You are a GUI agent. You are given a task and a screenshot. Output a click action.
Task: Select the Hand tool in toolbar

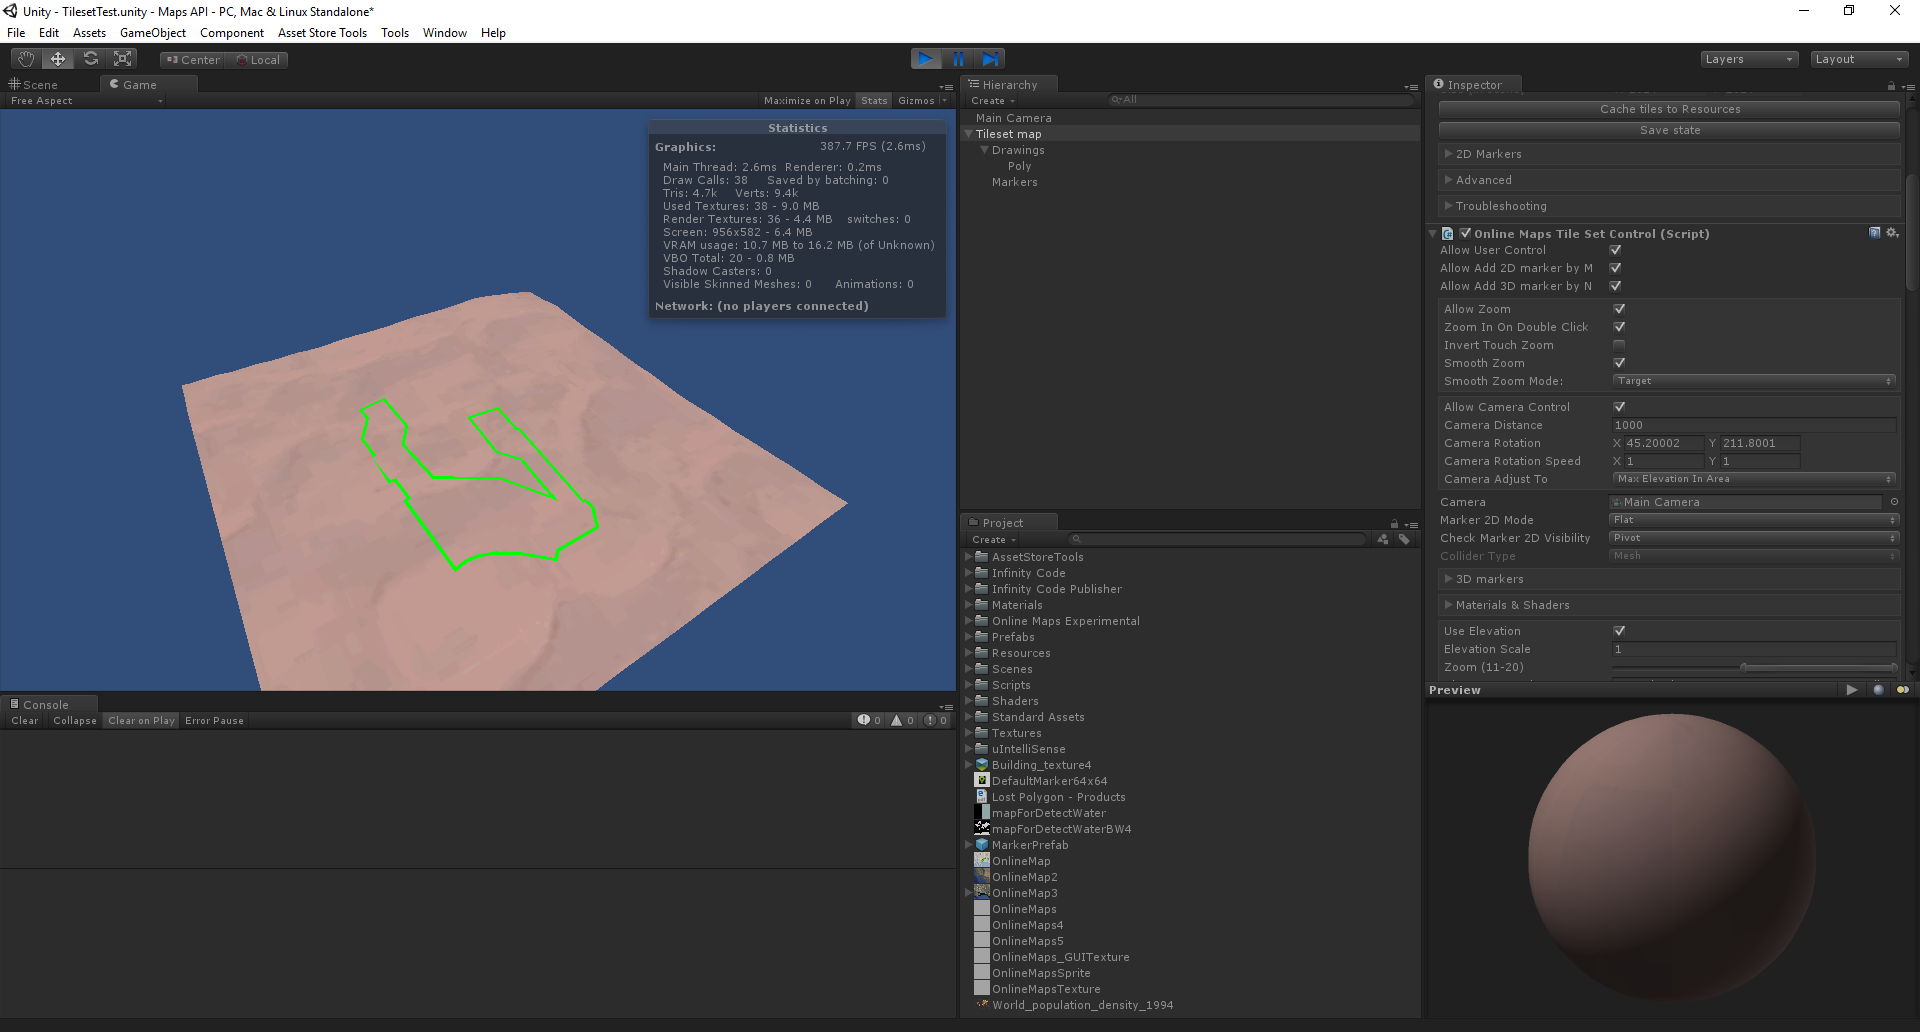(25, 59)
